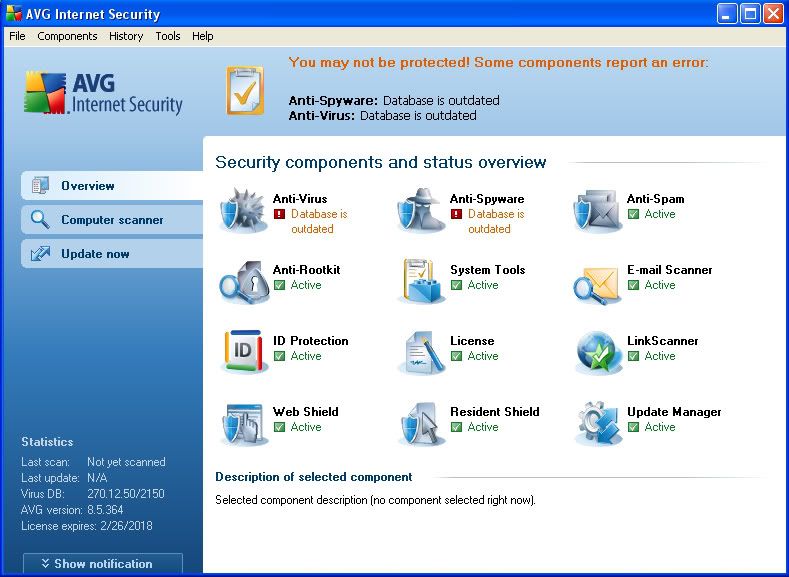Screen dimensions: 789x577
Task: Select the E-mail Scanner envelope icon
Action: (598, 284)
